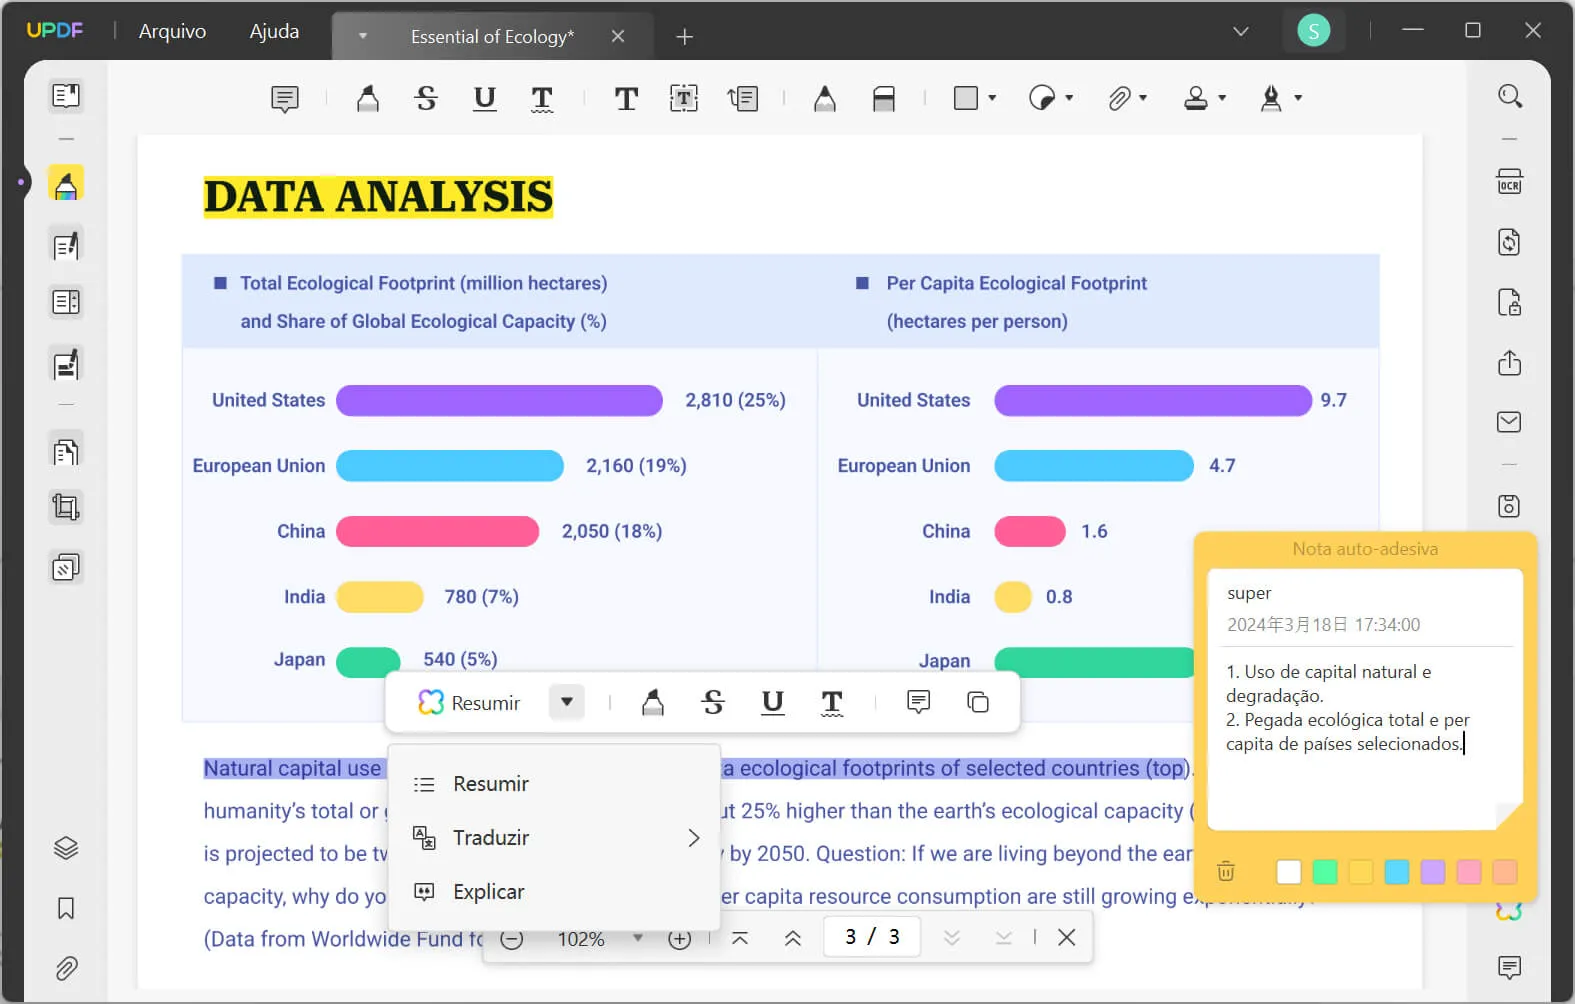Viewport: 1575px width, 1004px height.
Task: Click the Resumir AI button in floating toolbar
Action: (x=469, y=702)
